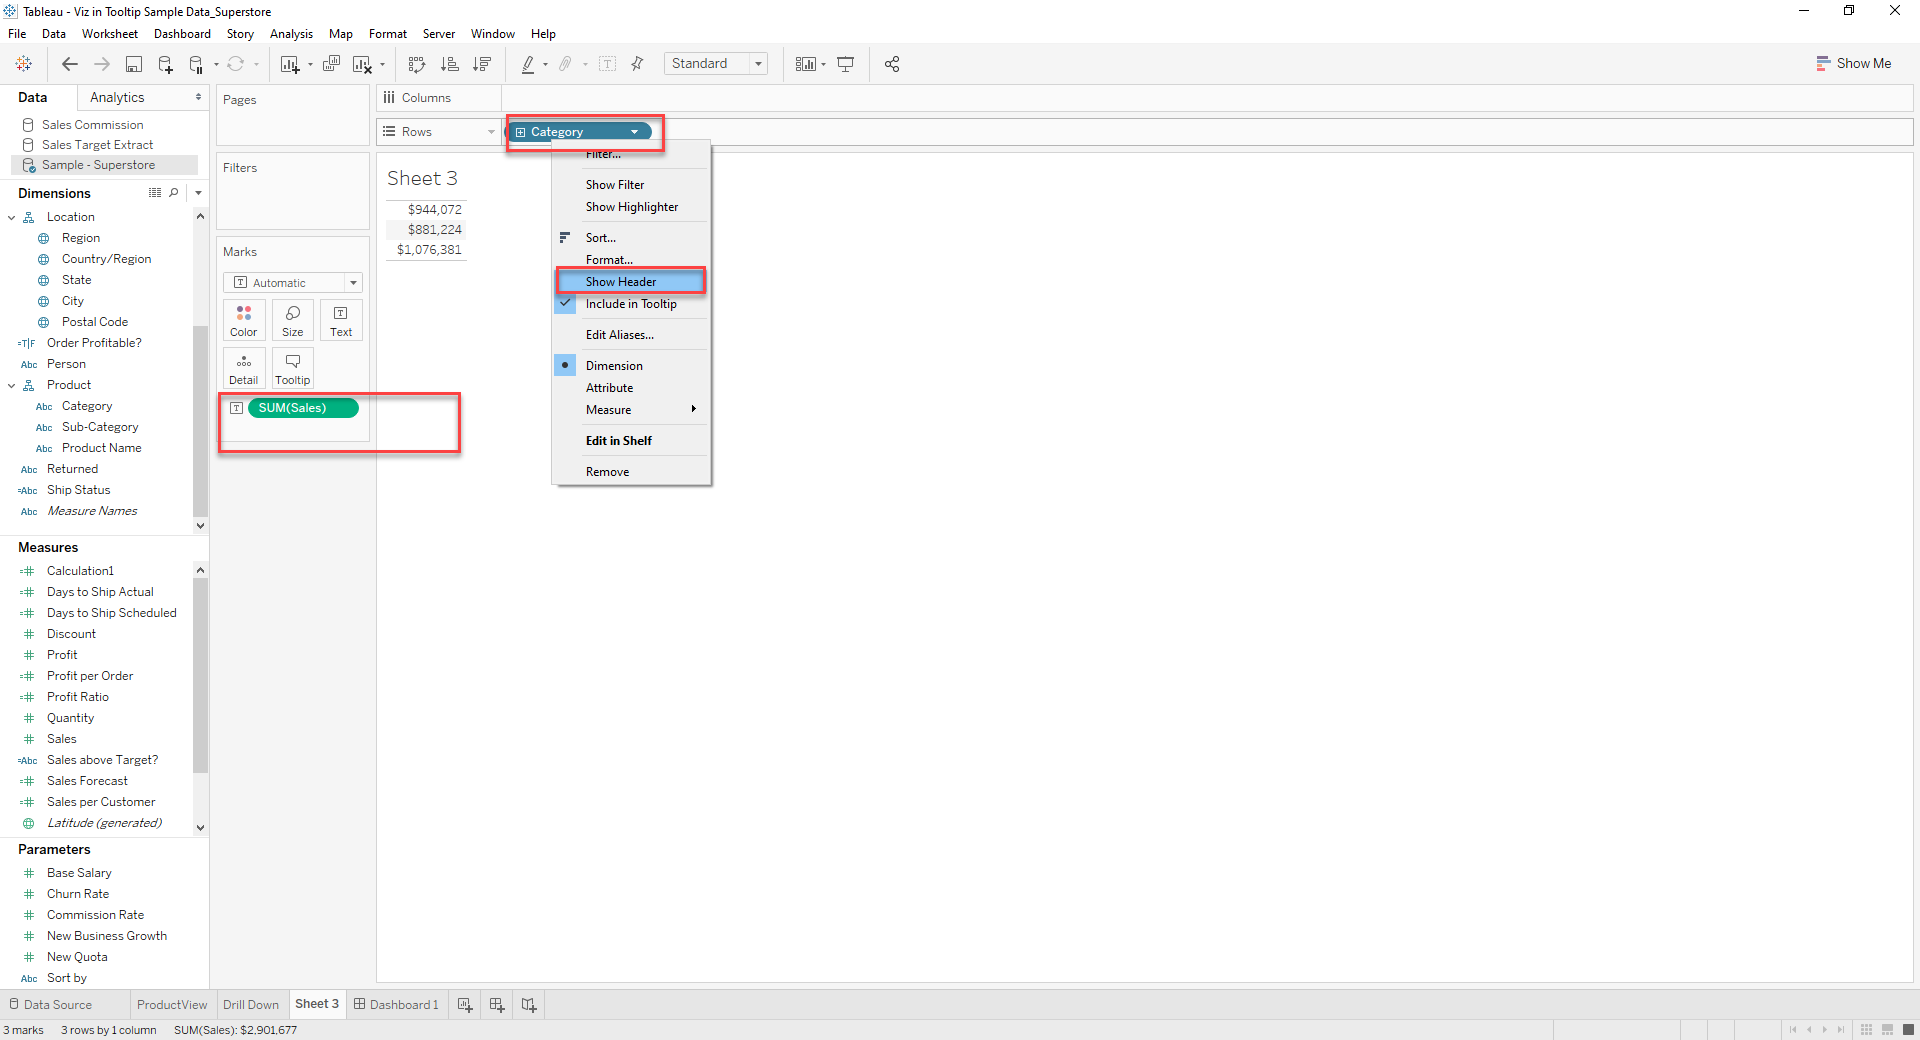Image resolution: width=1920 pixels, height=1040 pixels.
Task: Click the Highlight pen icon
Action: pyautogui.click(x=528, y=64)
